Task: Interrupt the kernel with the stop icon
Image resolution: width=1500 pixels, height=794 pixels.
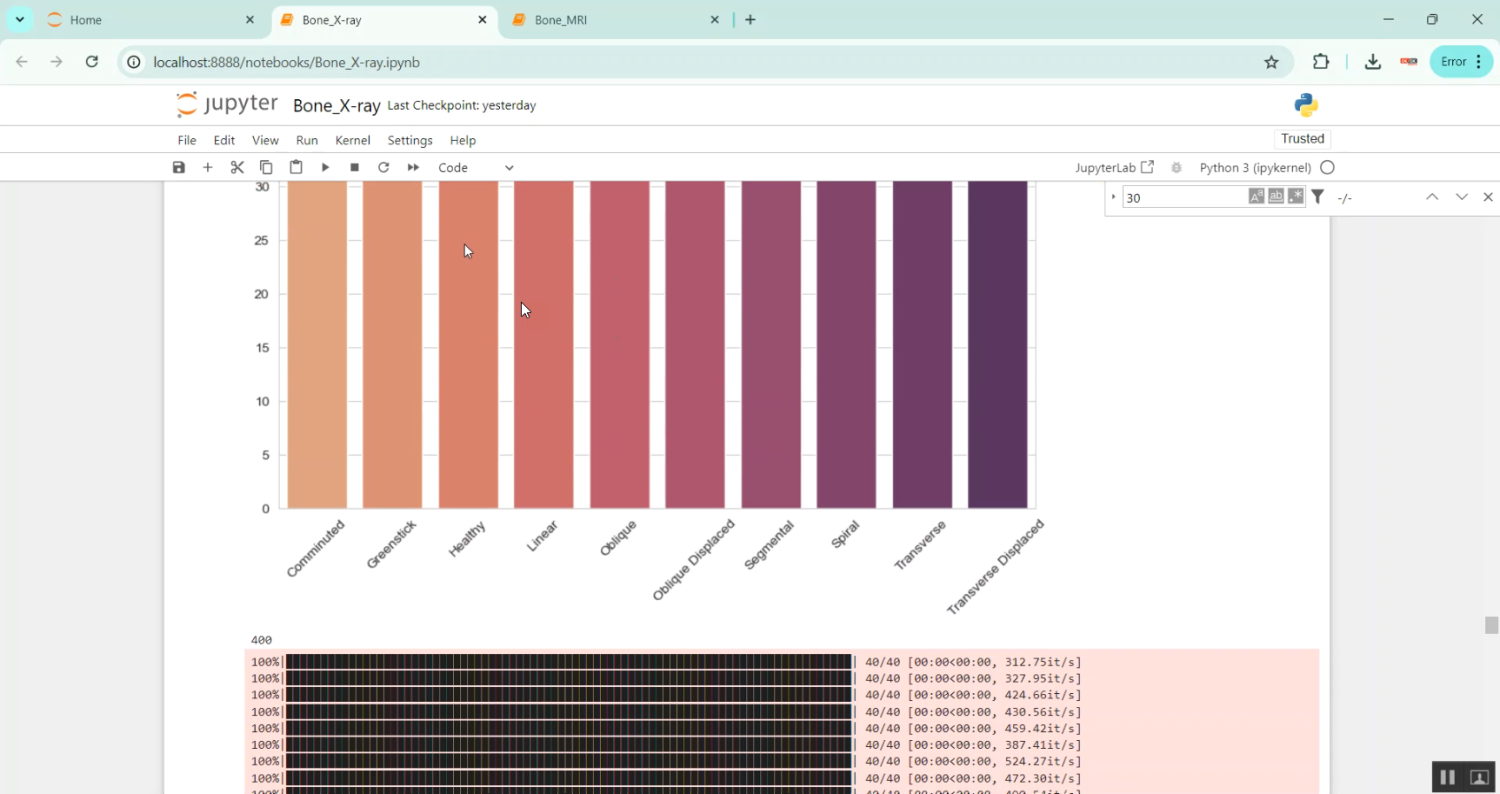Action: 354,168
